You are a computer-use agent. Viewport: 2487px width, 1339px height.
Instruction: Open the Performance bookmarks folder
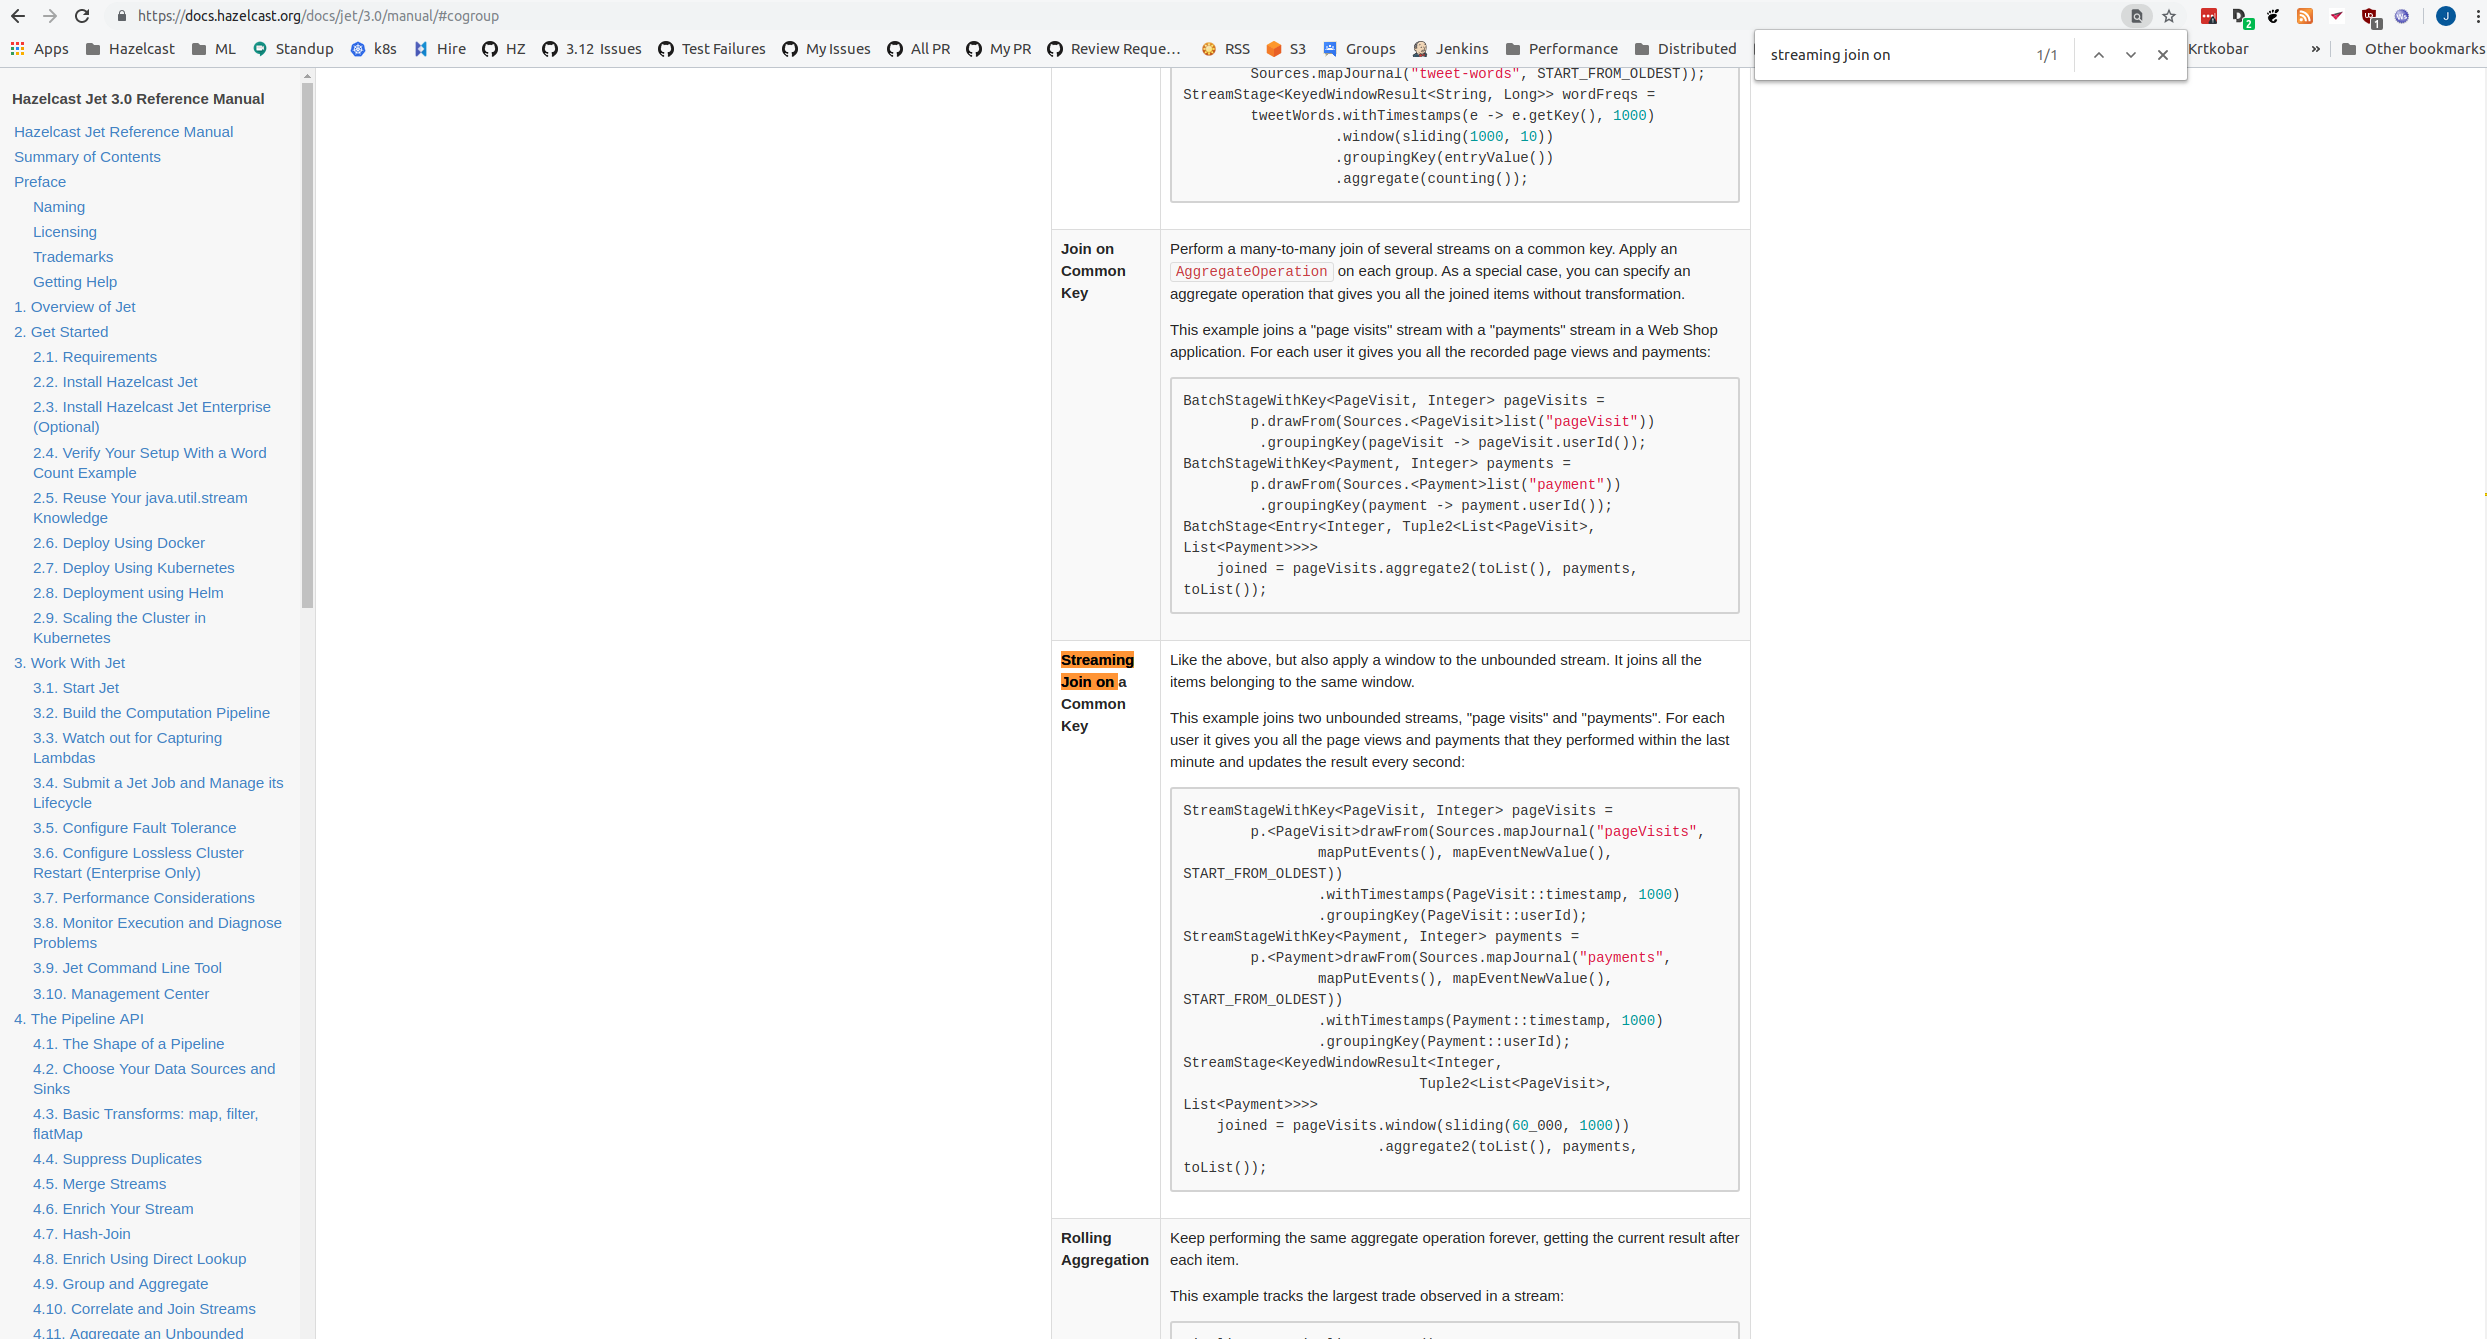click(x=1561, y=49)
